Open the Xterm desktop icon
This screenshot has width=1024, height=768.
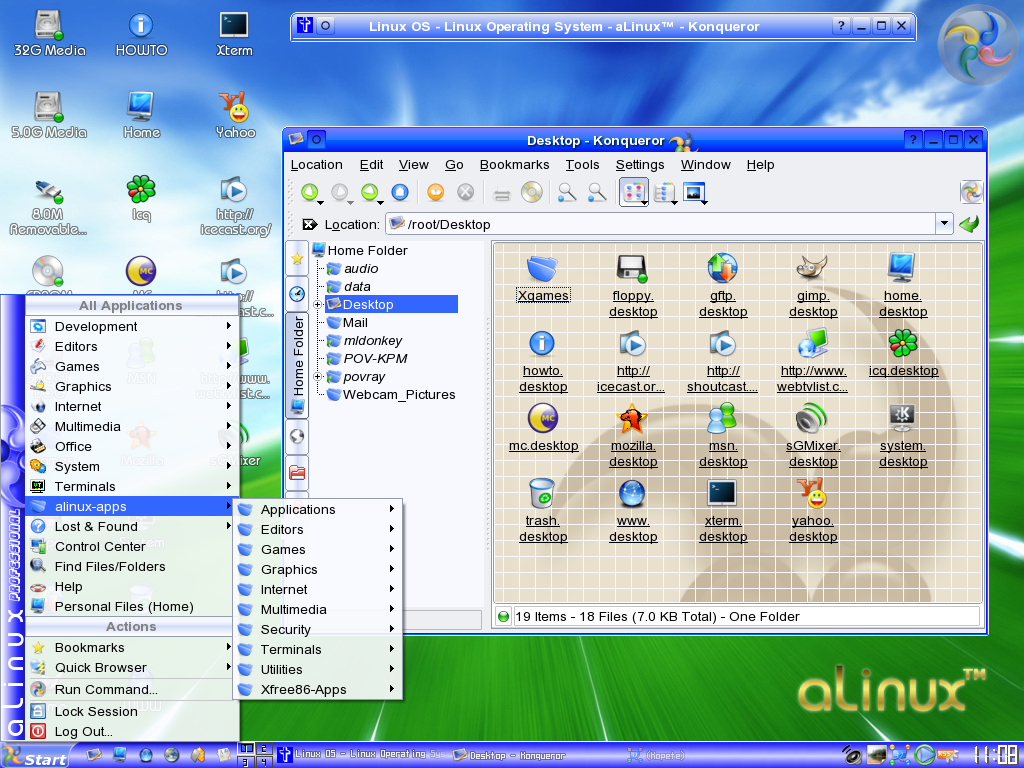pos(234,34)
